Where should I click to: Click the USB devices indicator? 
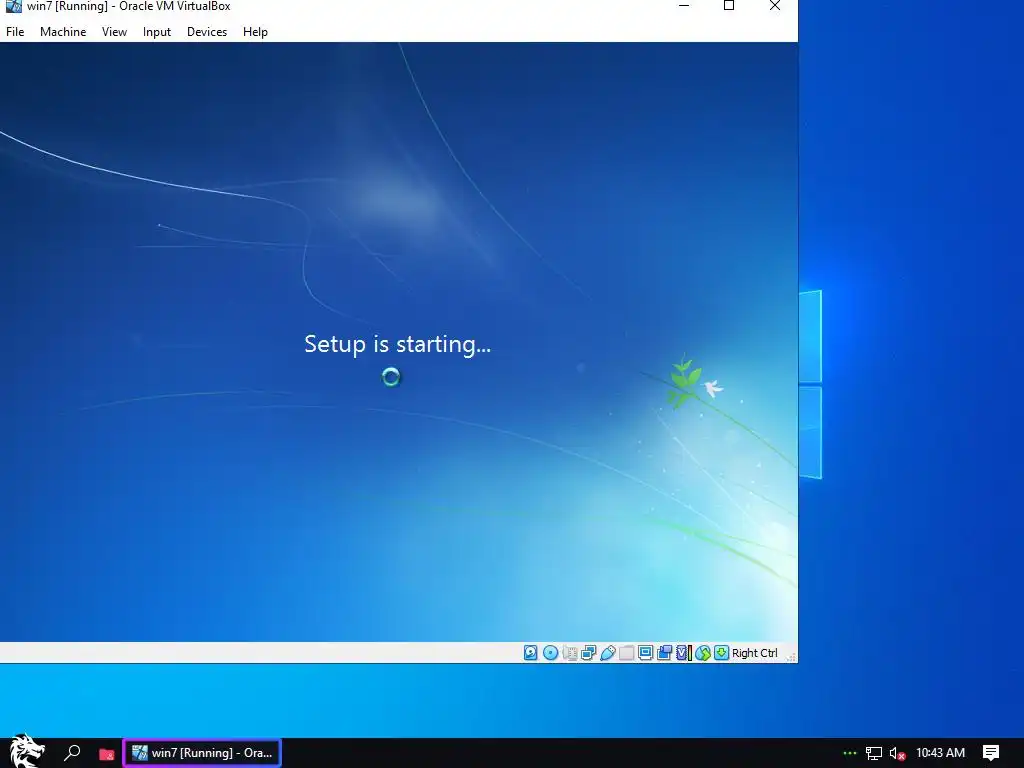tap(608, 652)
